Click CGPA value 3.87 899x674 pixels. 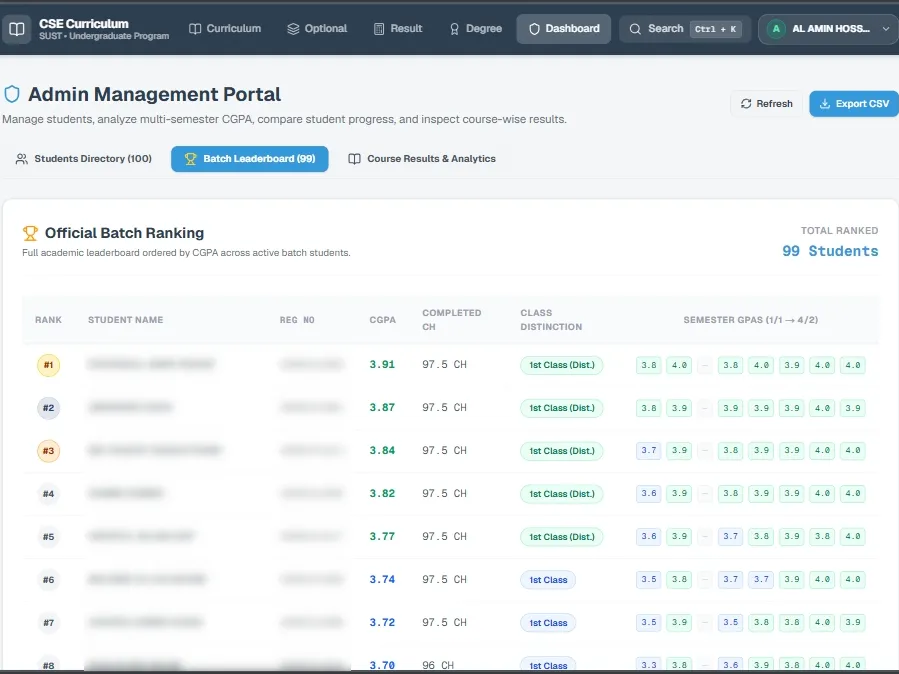pyautogui.click(x=382, y=407)
